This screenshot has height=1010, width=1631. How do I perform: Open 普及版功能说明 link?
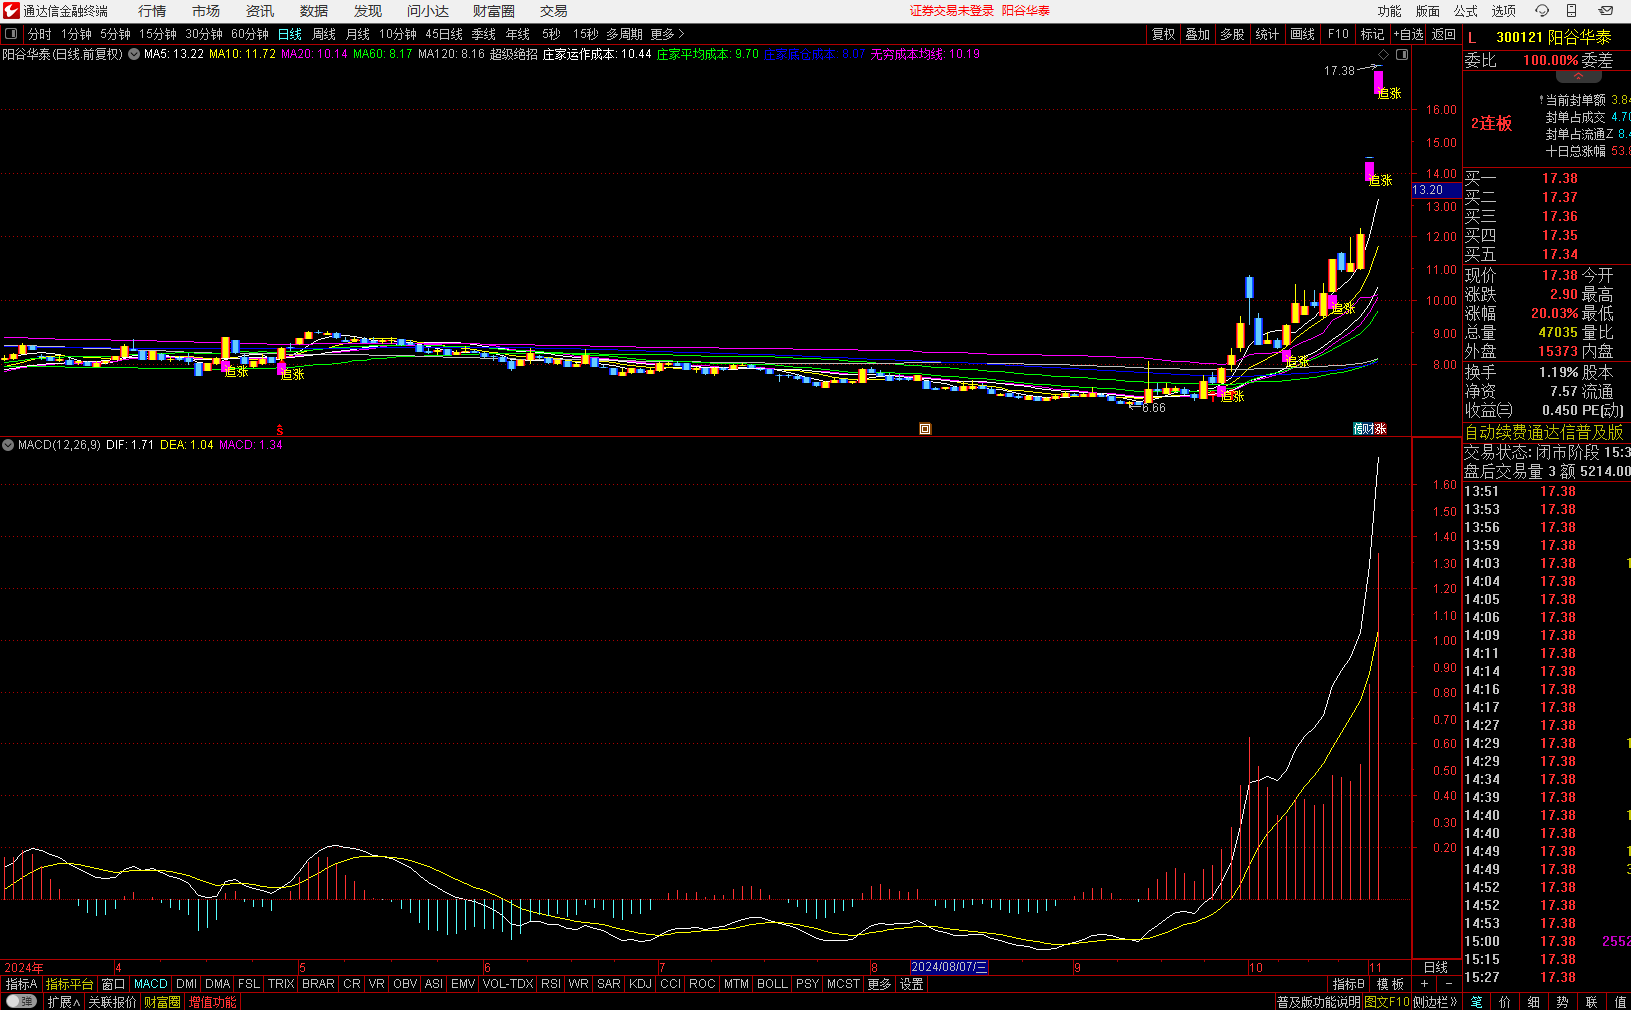click(1319, 1002)
